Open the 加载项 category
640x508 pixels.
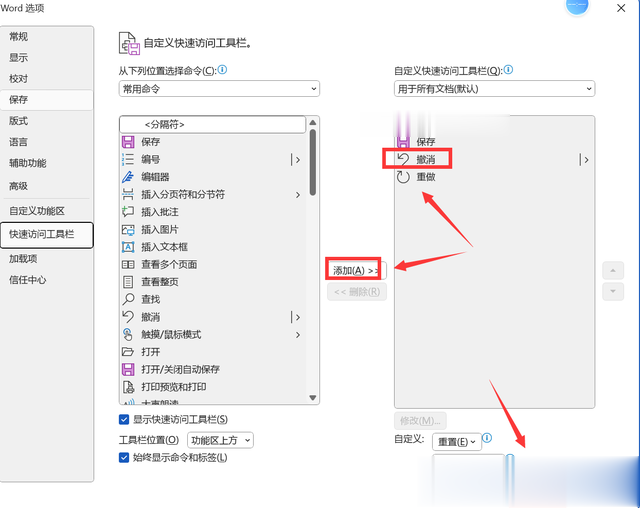pyautogui.click(x=47, y=259)
